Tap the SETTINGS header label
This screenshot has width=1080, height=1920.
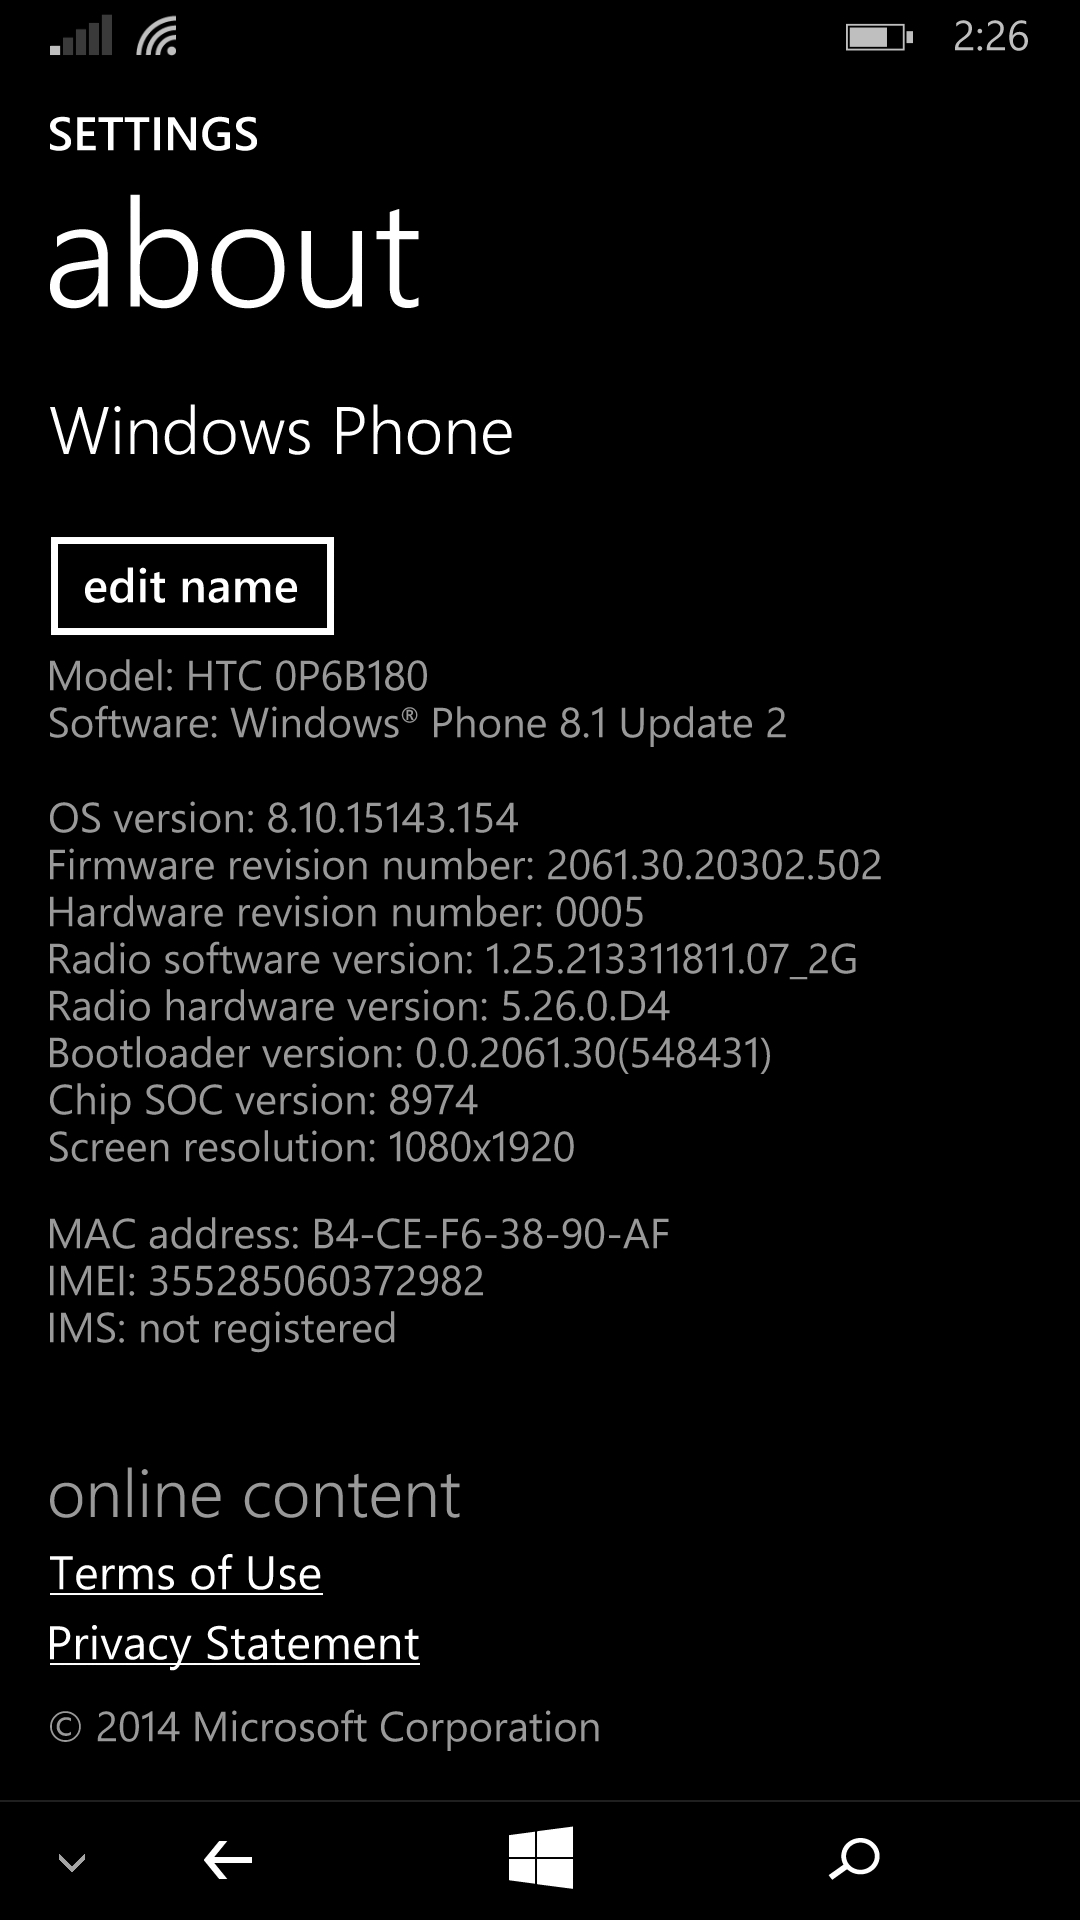[x=153, y=134]
